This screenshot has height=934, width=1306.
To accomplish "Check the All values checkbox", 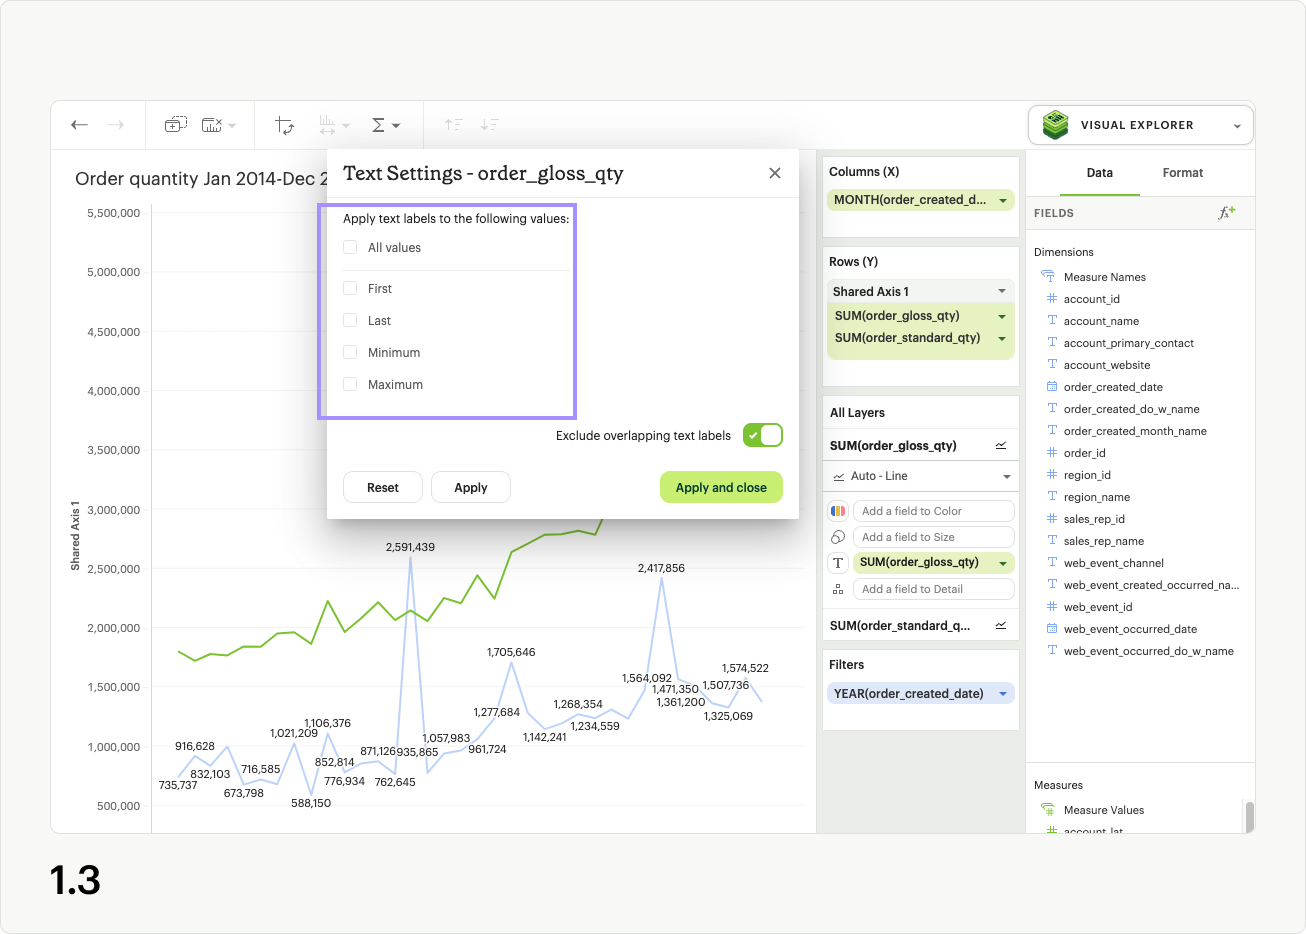I will 350,248.
